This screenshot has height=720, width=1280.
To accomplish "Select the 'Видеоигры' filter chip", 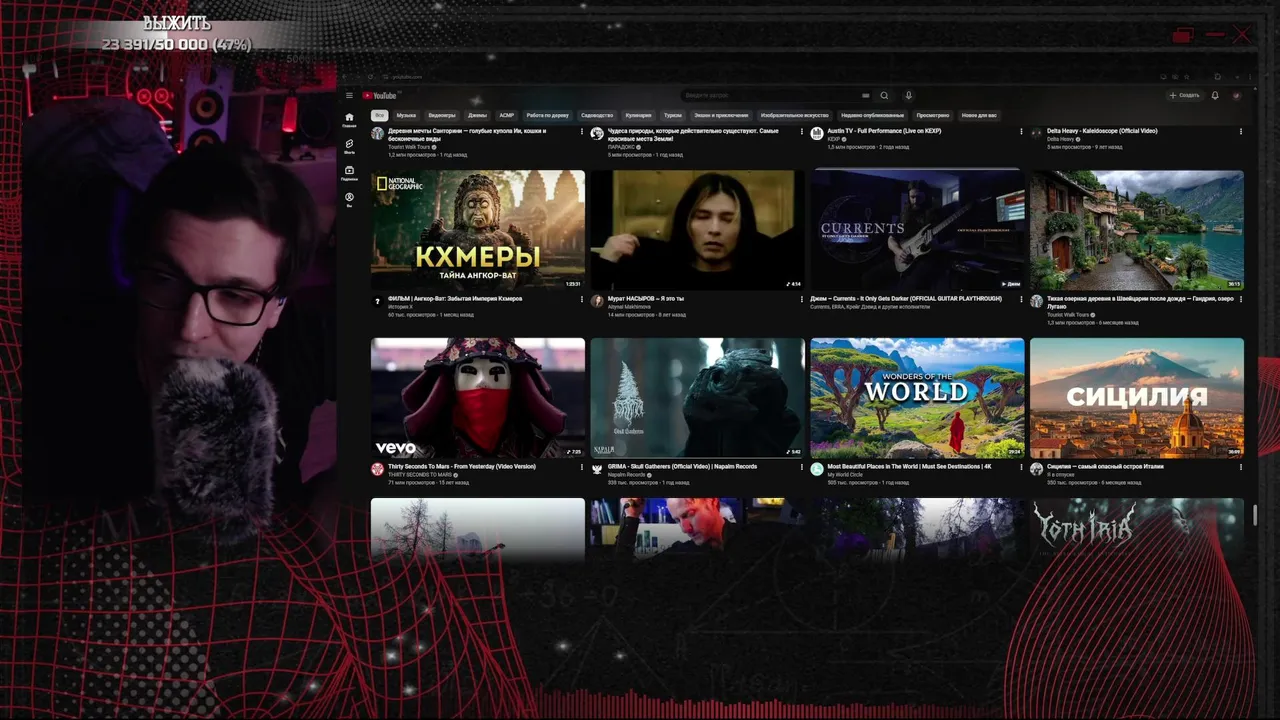I will (442, 115).
